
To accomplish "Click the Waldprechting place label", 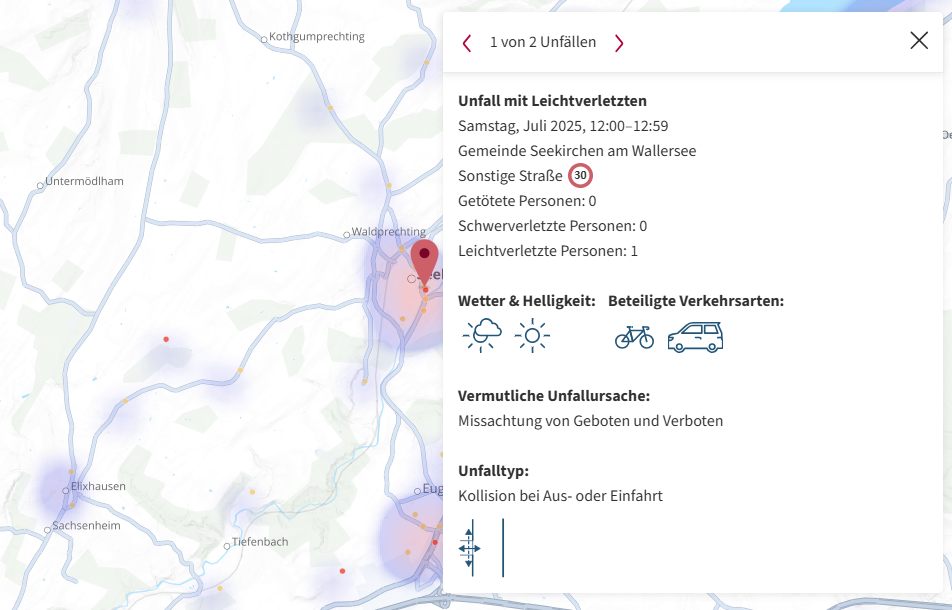I will [x=389, y=231].
